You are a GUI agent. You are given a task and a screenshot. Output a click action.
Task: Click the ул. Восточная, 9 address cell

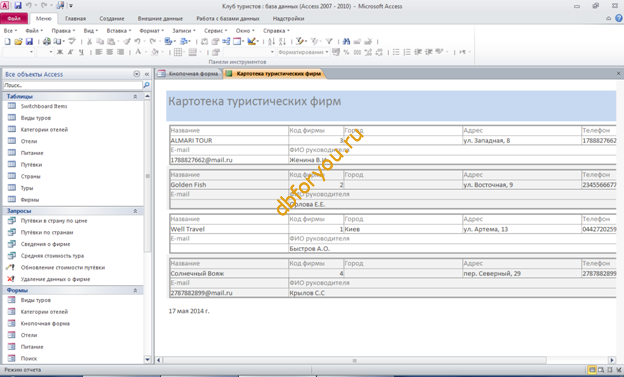pyautogui.click(x=522, y=185)
